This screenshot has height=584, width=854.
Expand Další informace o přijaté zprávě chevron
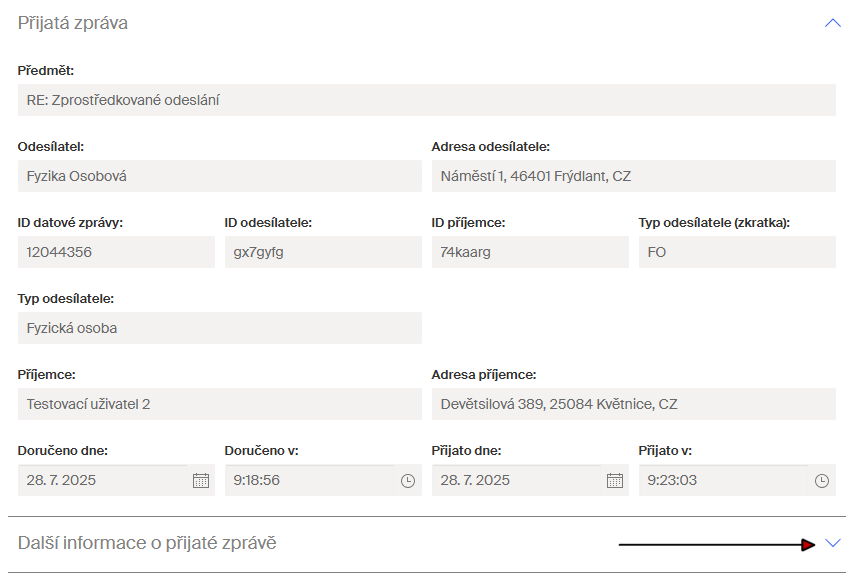coord(834,543)
